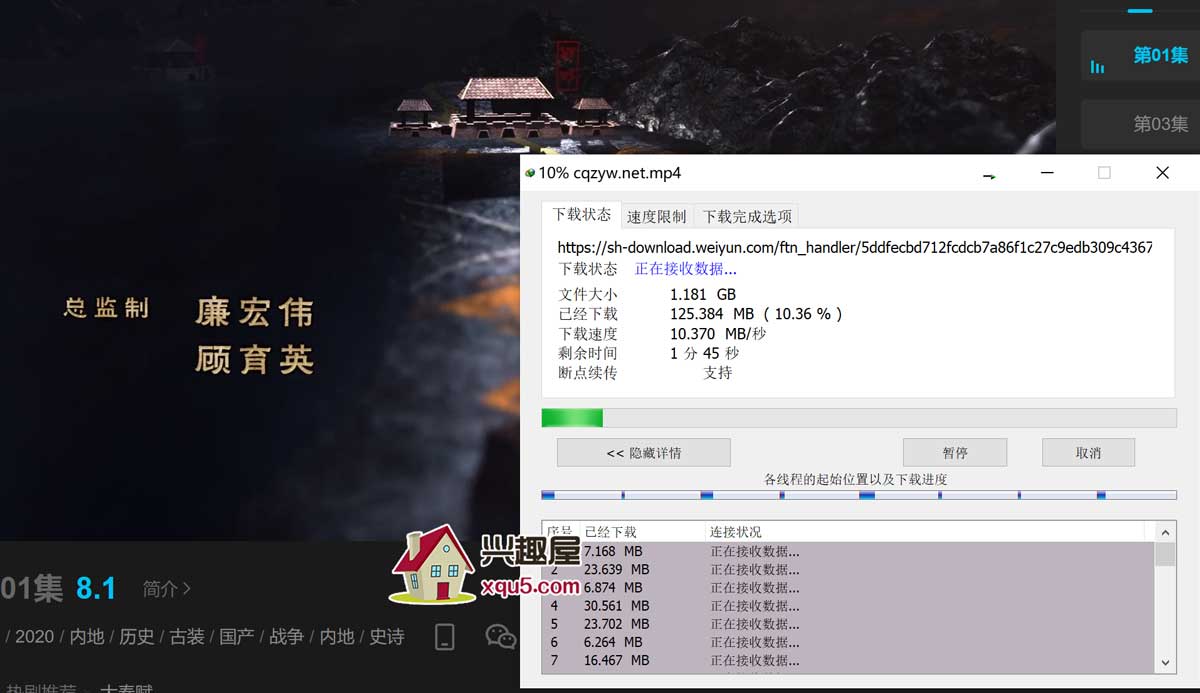1200x693 pixels.
Task: Click the 正在接收数据... status text in blue
Action: point(686,269)
